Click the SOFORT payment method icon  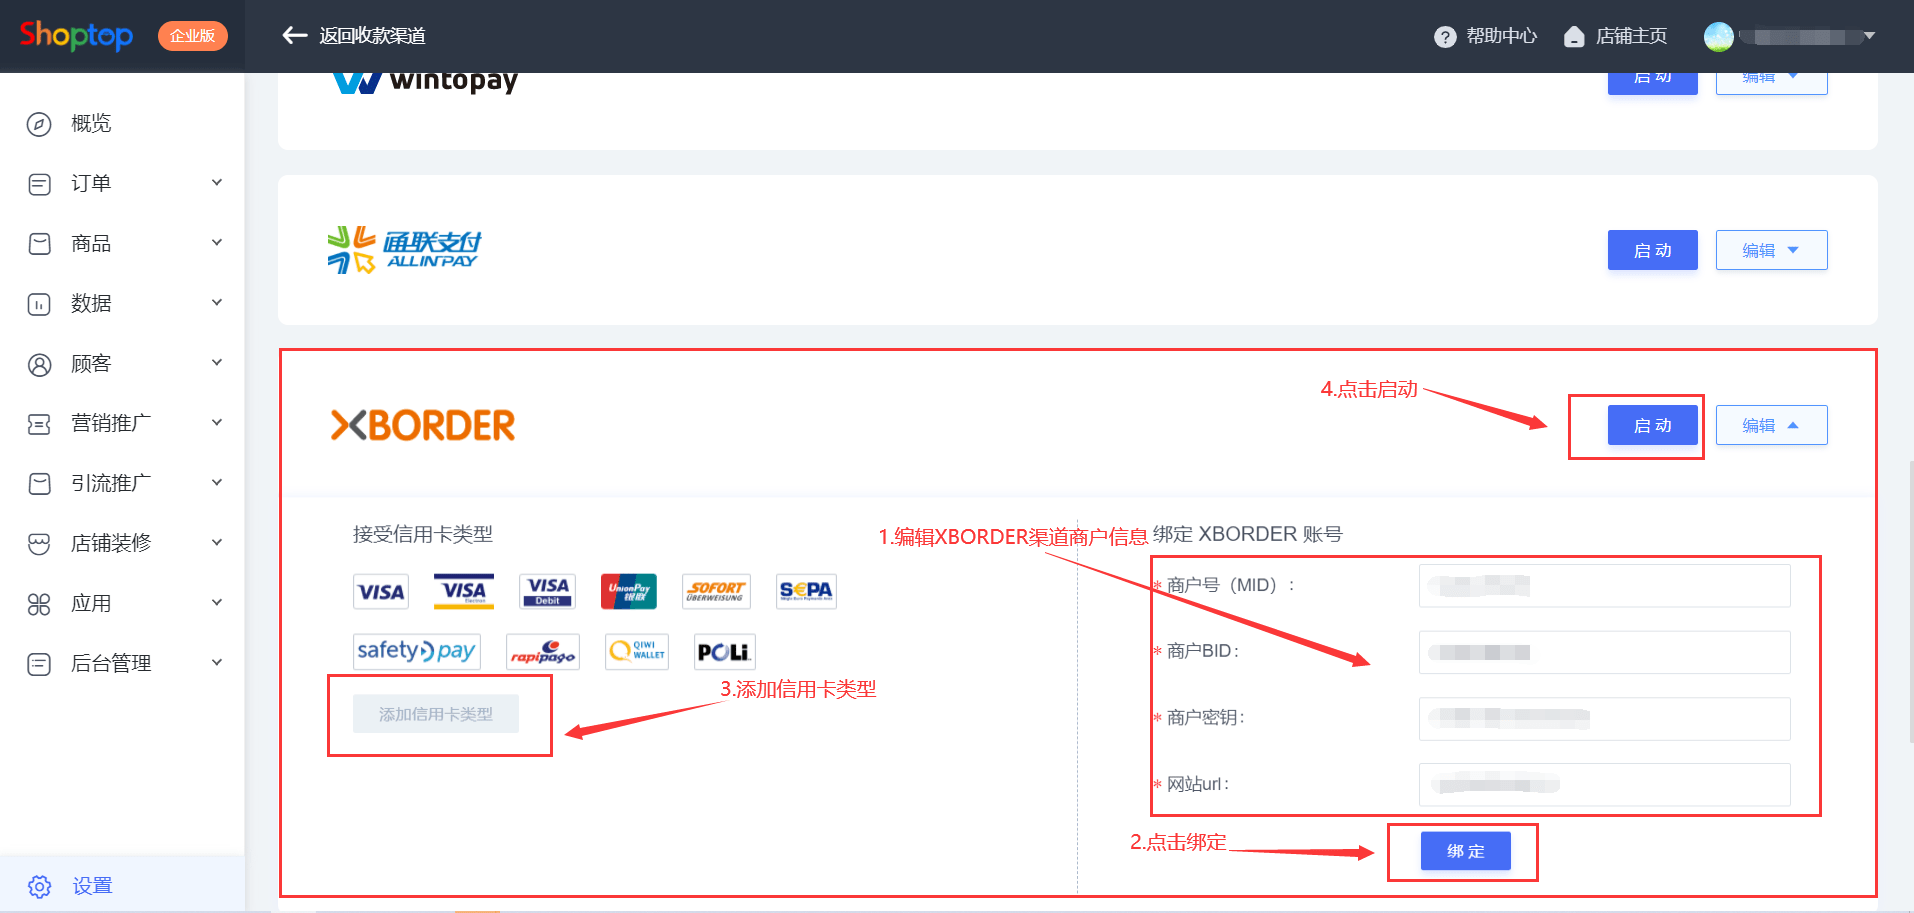point(716,591)
